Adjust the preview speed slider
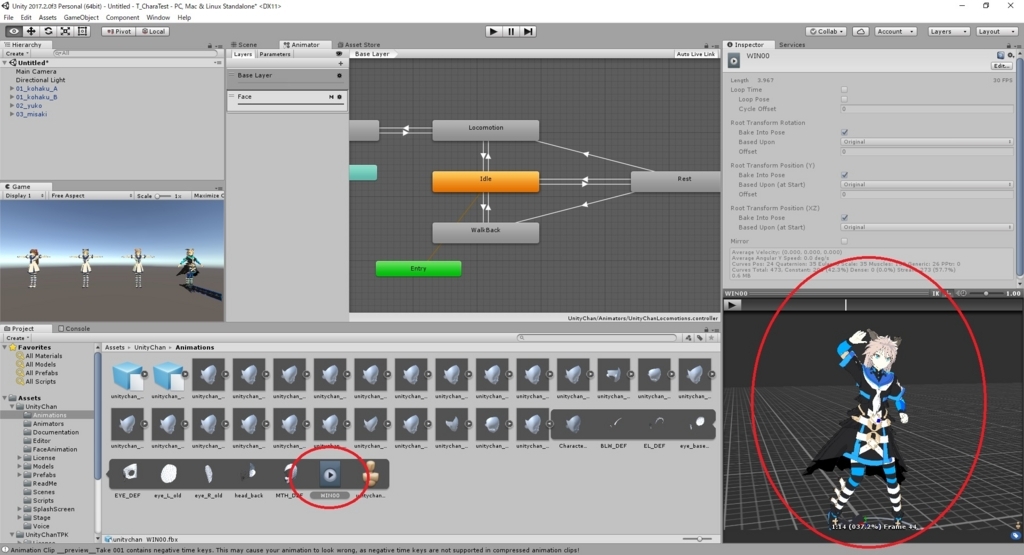The image size is (1024, 555). (985, 294)
